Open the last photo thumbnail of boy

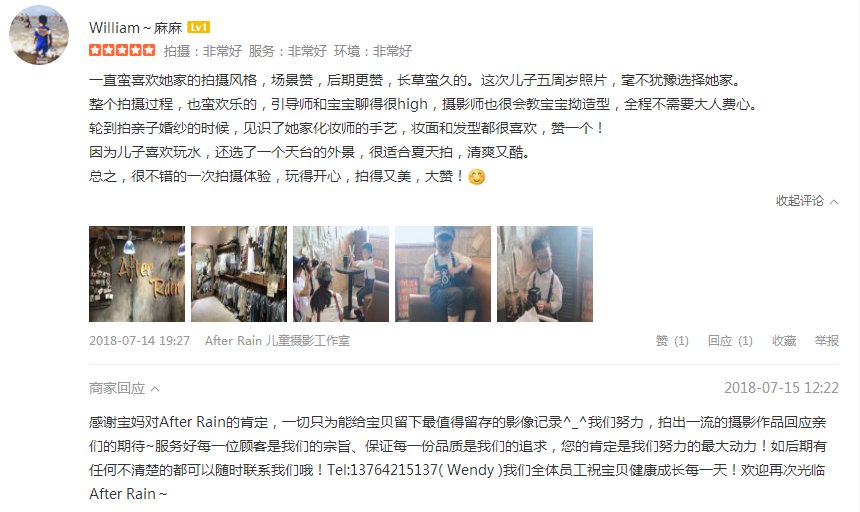tap(545, 274)
